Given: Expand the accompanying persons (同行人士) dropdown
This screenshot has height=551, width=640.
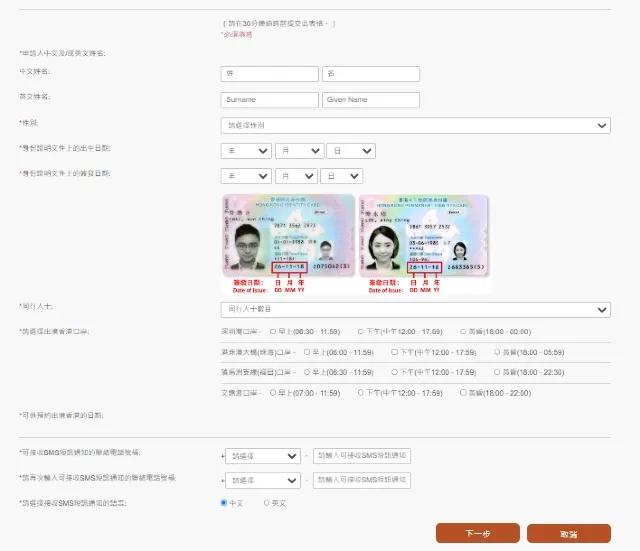Looking at the screenshot, I should 415,310.
